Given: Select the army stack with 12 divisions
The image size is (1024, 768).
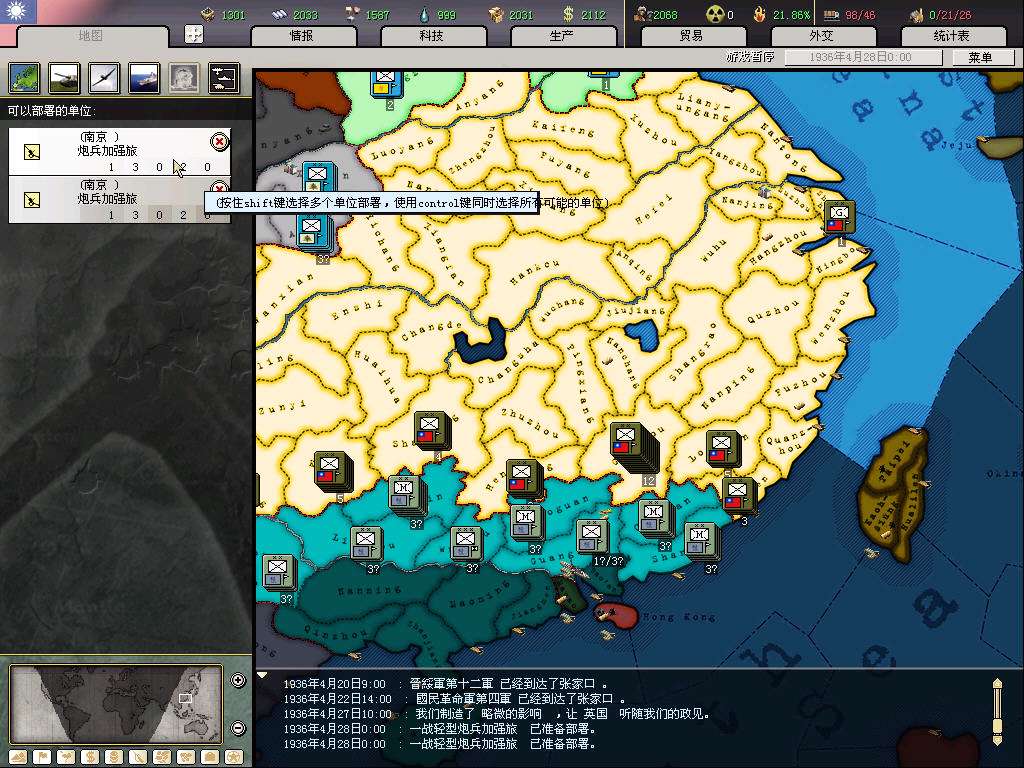Looking at the screenshot, I should pyautogui.click(x=633, y=447).
